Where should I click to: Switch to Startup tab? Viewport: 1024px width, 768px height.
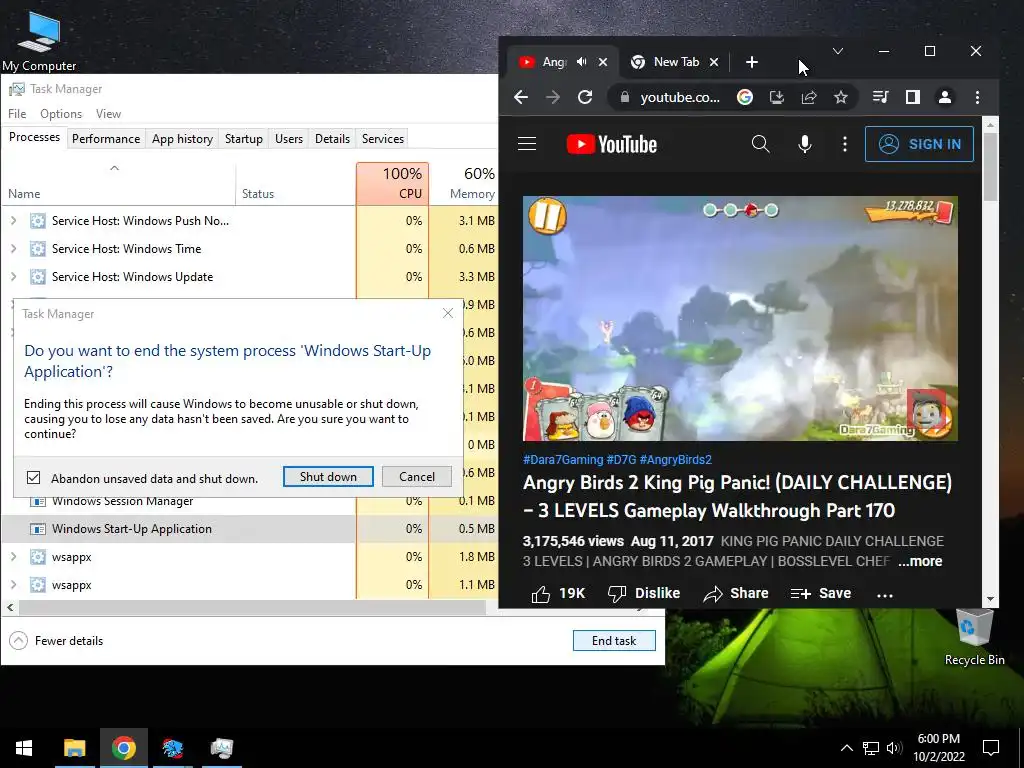pyautogui.click(x=244, y=138)
